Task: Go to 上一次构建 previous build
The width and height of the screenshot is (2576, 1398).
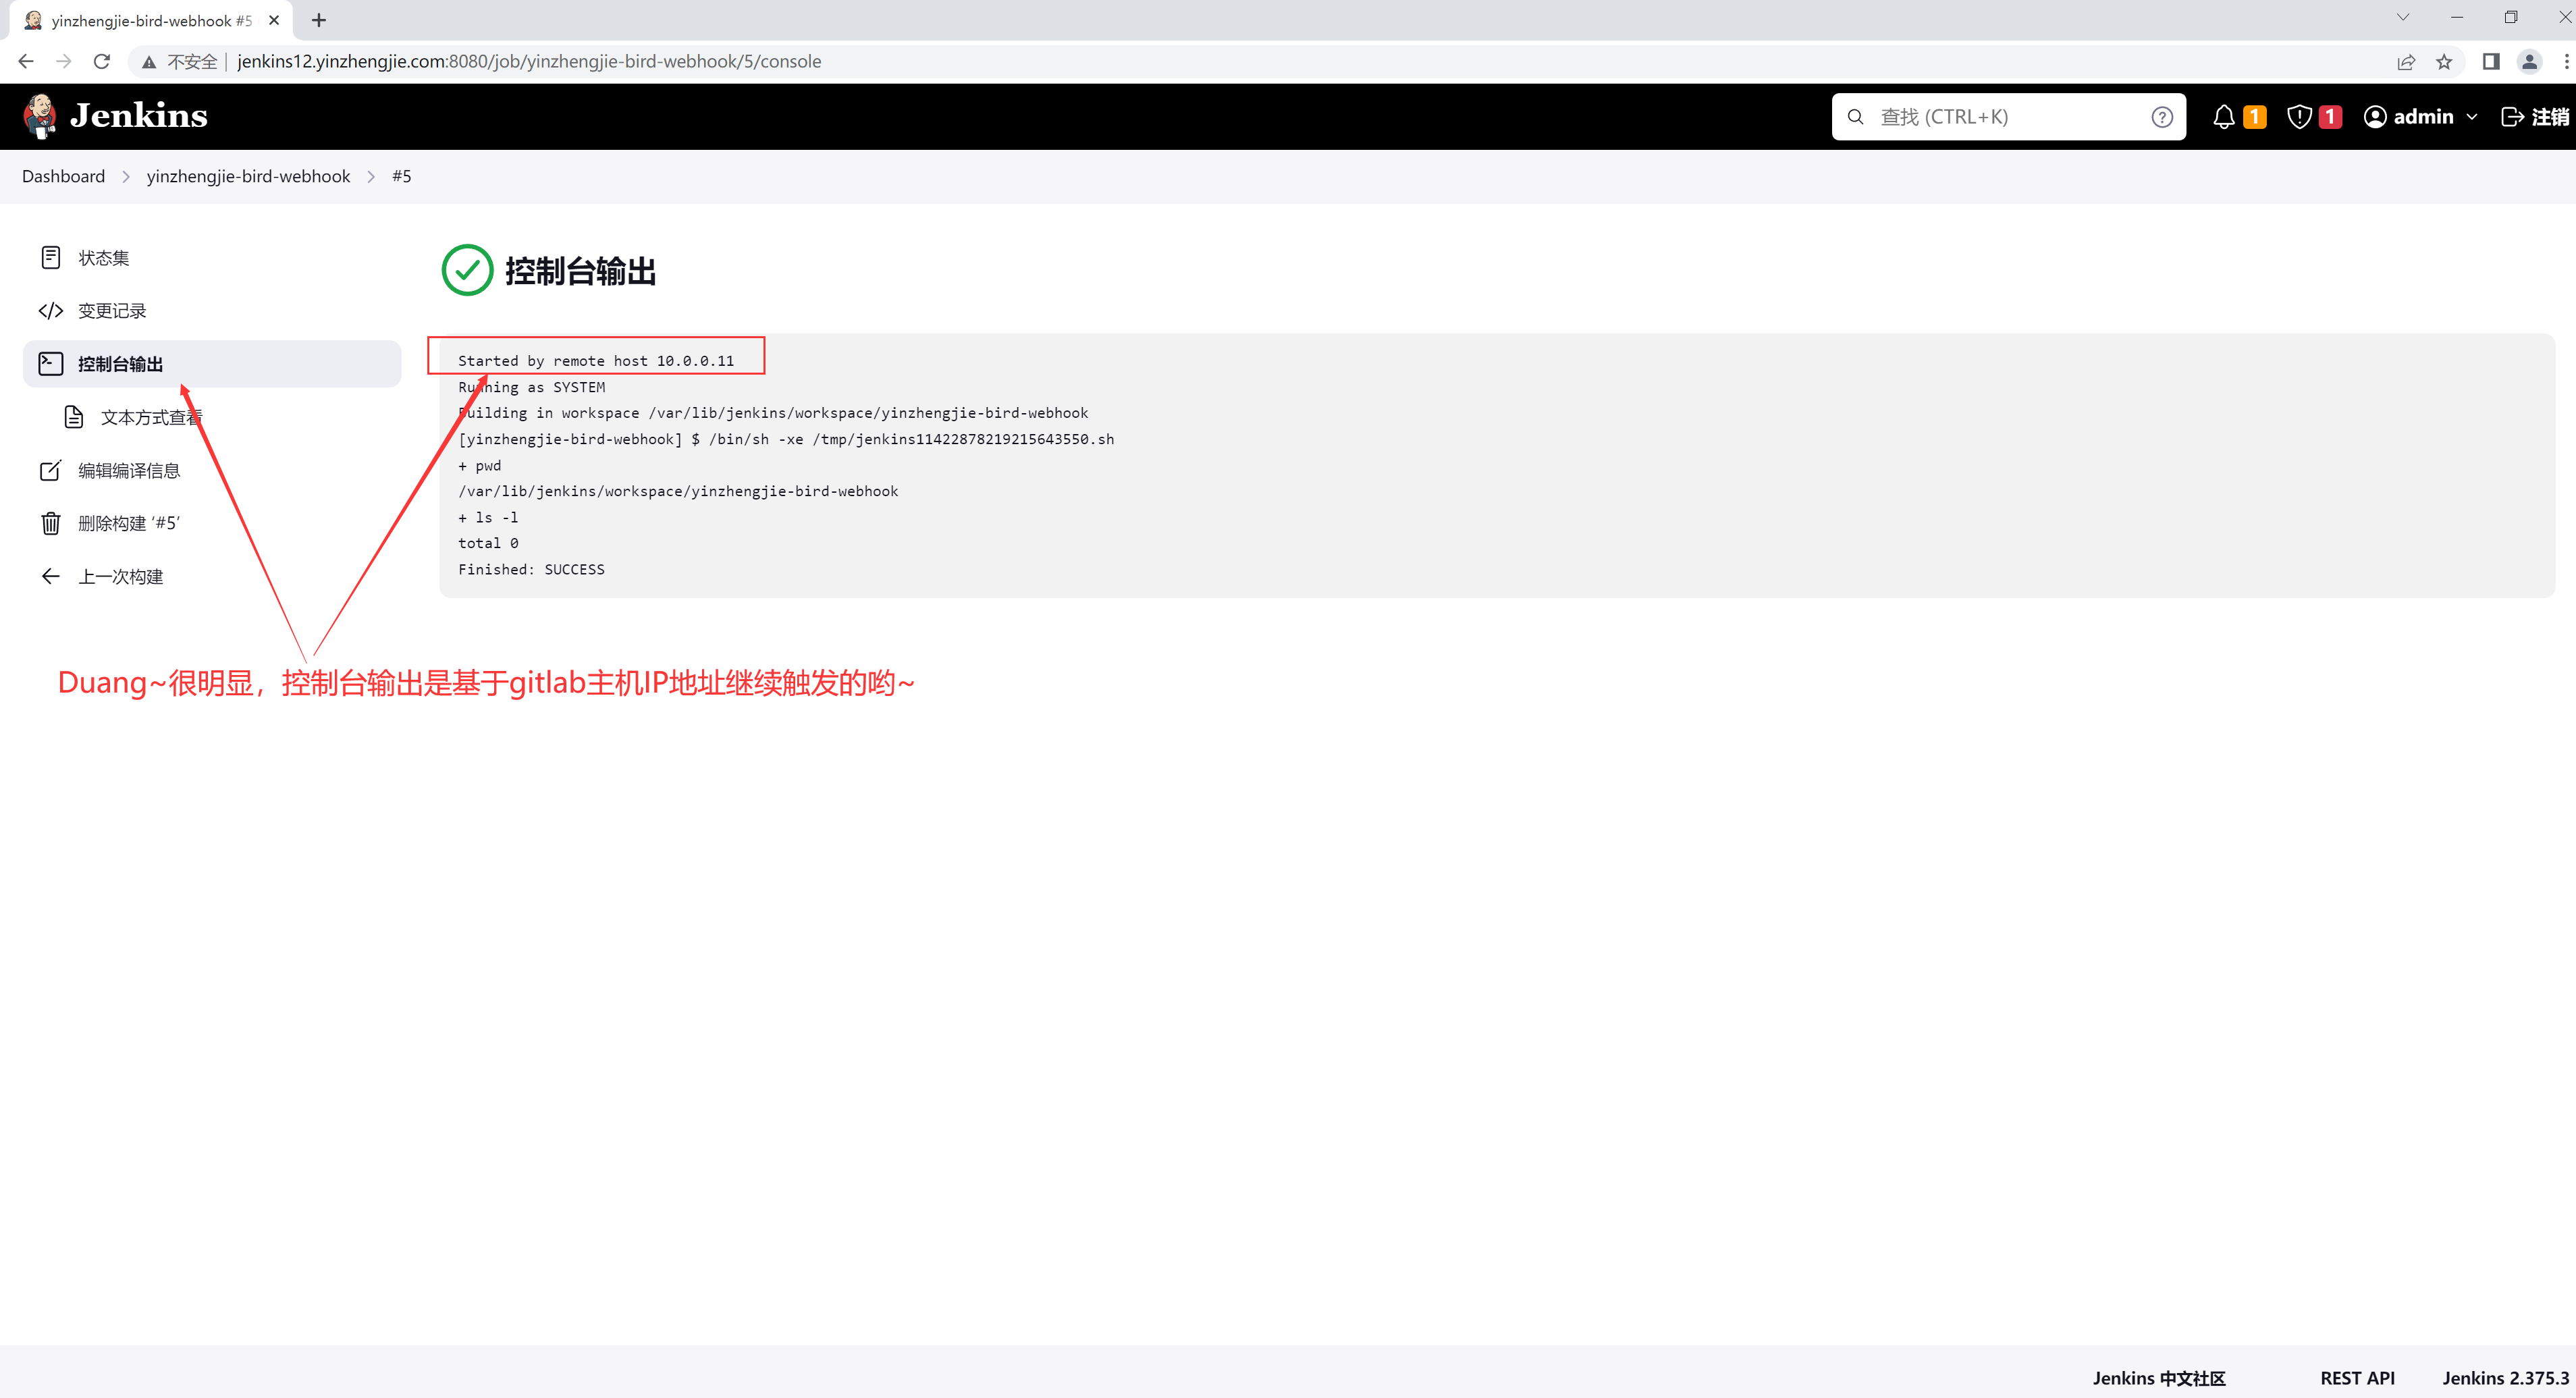Action: pos(120,576)
